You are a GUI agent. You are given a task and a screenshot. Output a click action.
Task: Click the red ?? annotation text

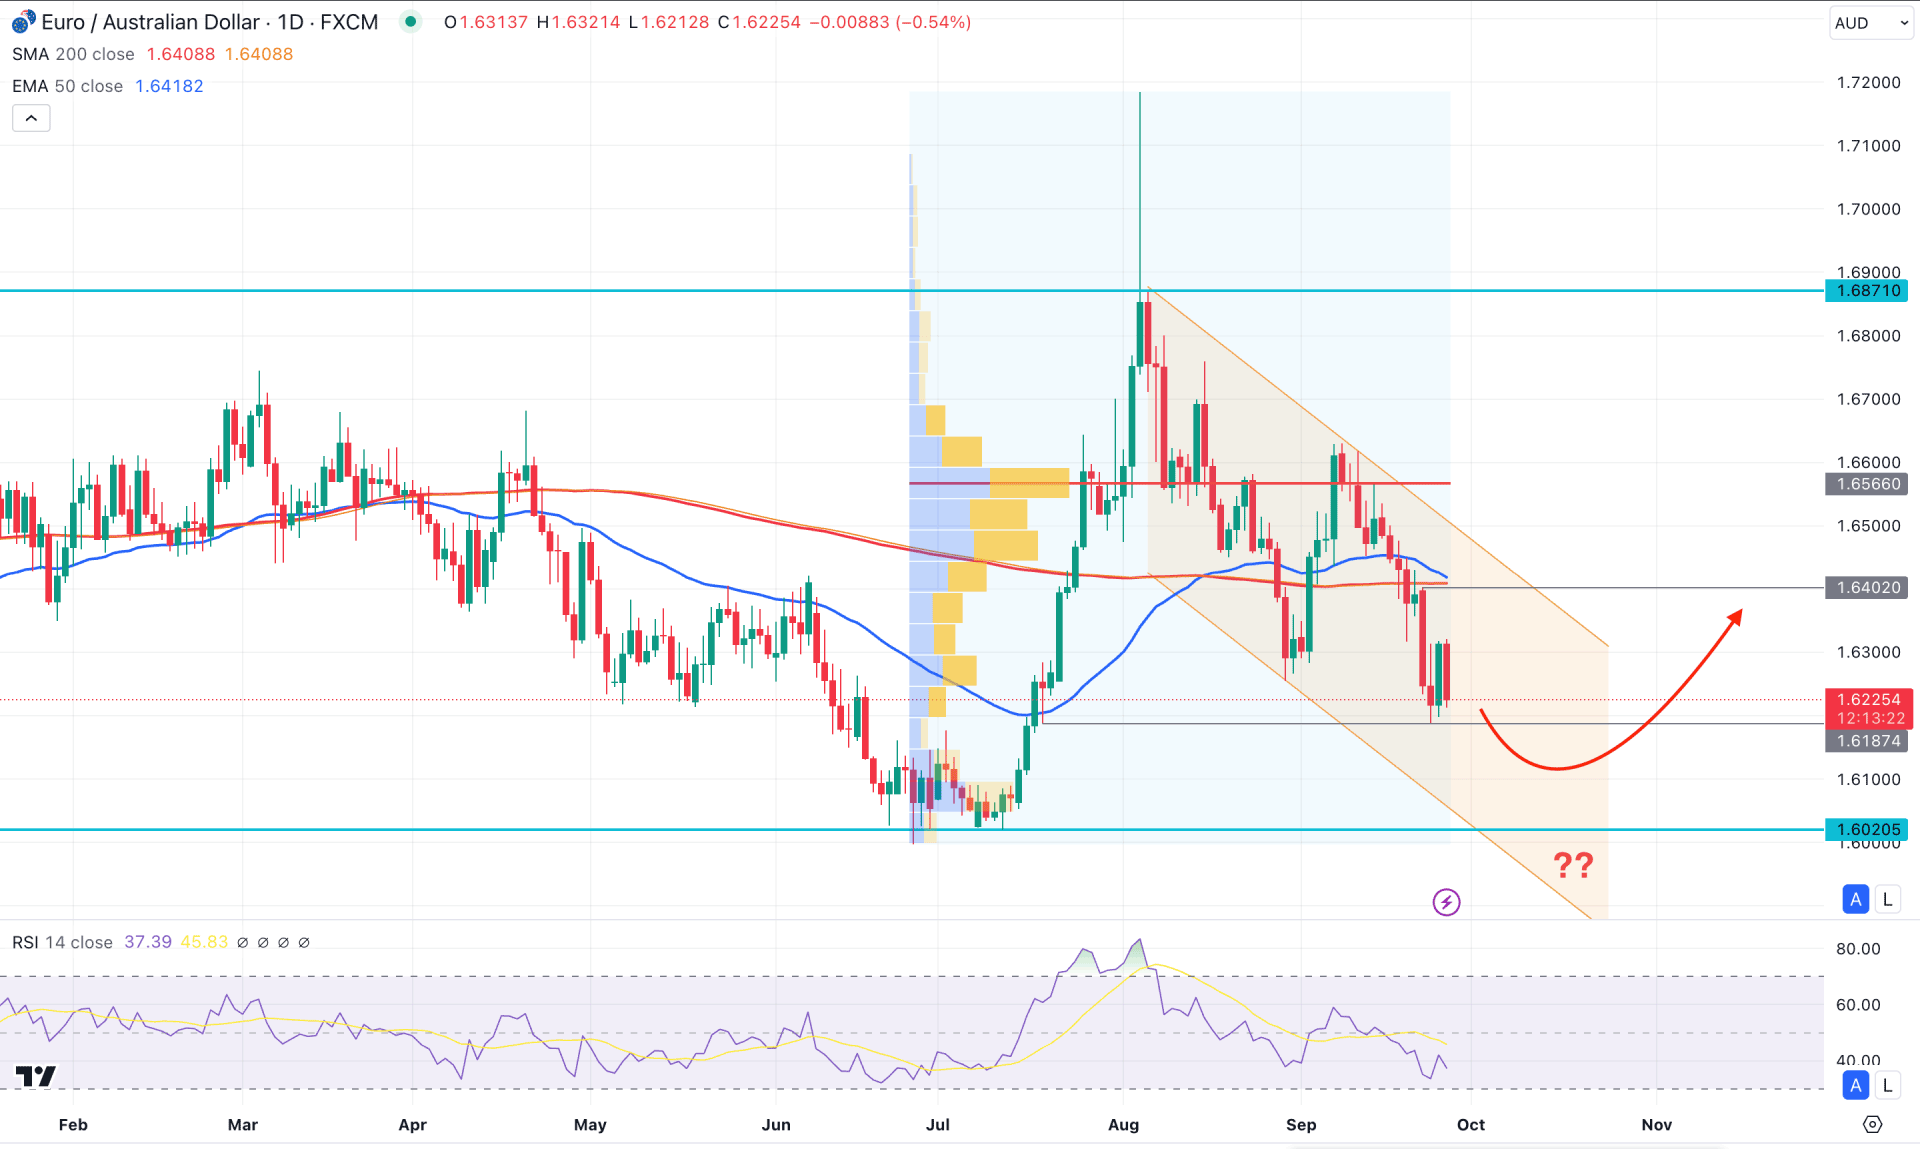[x=1573, y=865]
